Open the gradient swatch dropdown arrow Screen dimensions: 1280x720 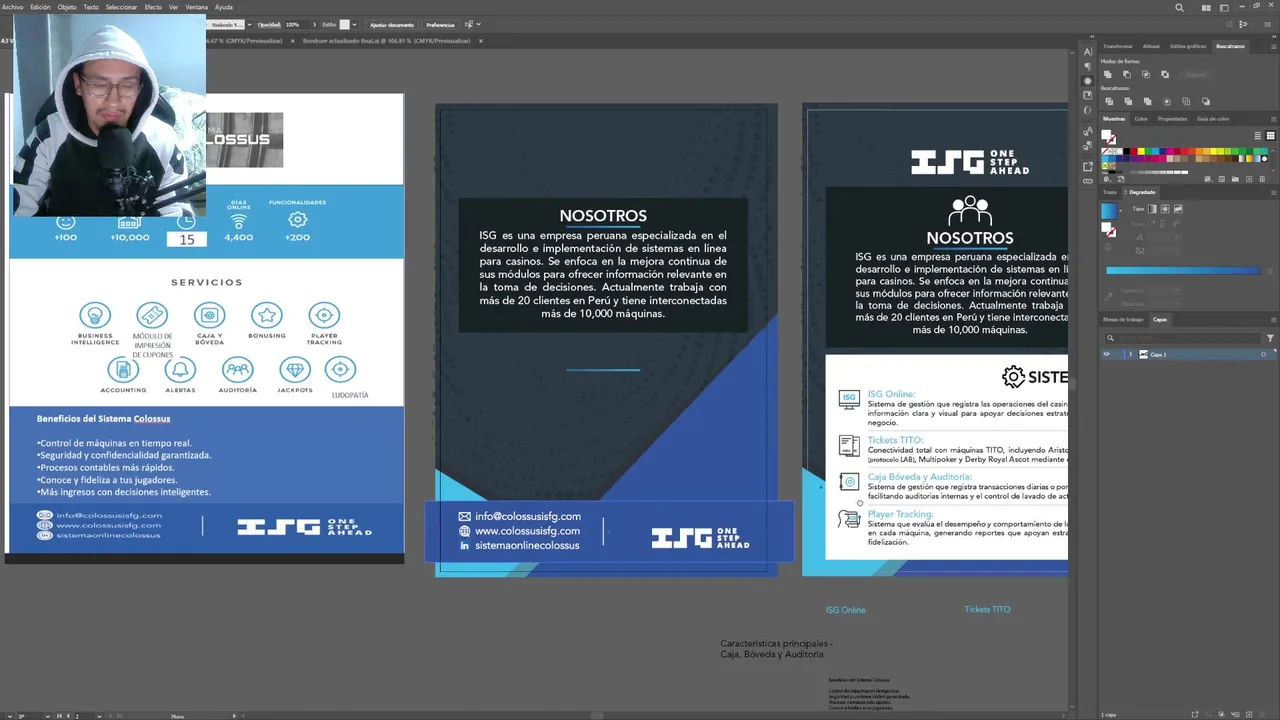[1120, 211]
